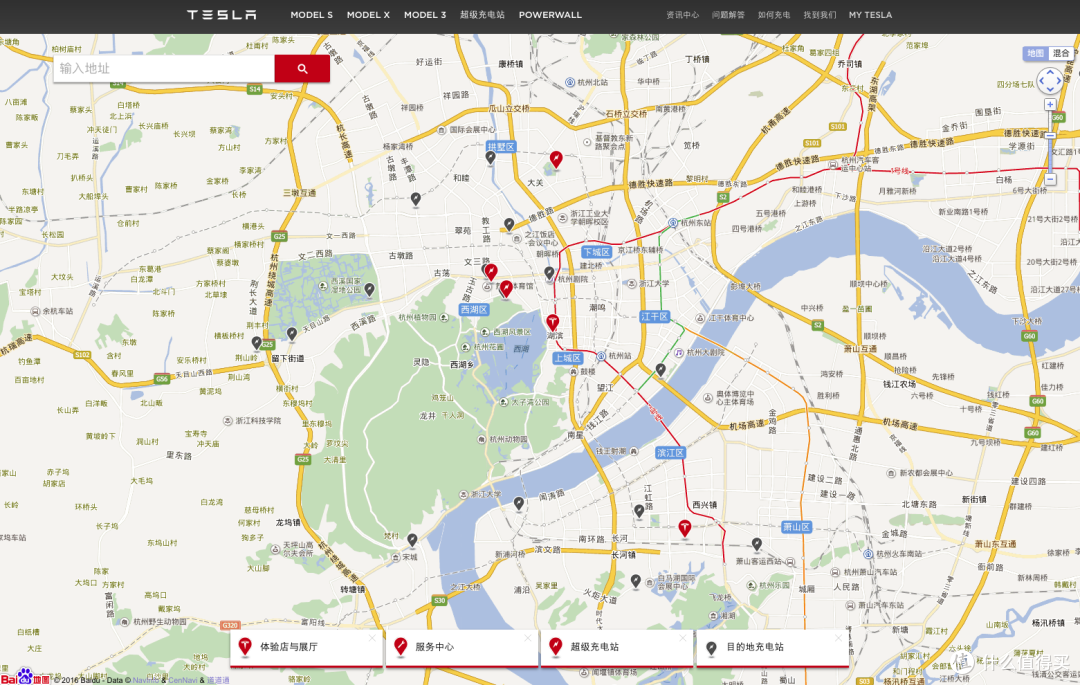Zoom out with the bottom minus button
The image size is (1080, 685).
point(1050,179)
